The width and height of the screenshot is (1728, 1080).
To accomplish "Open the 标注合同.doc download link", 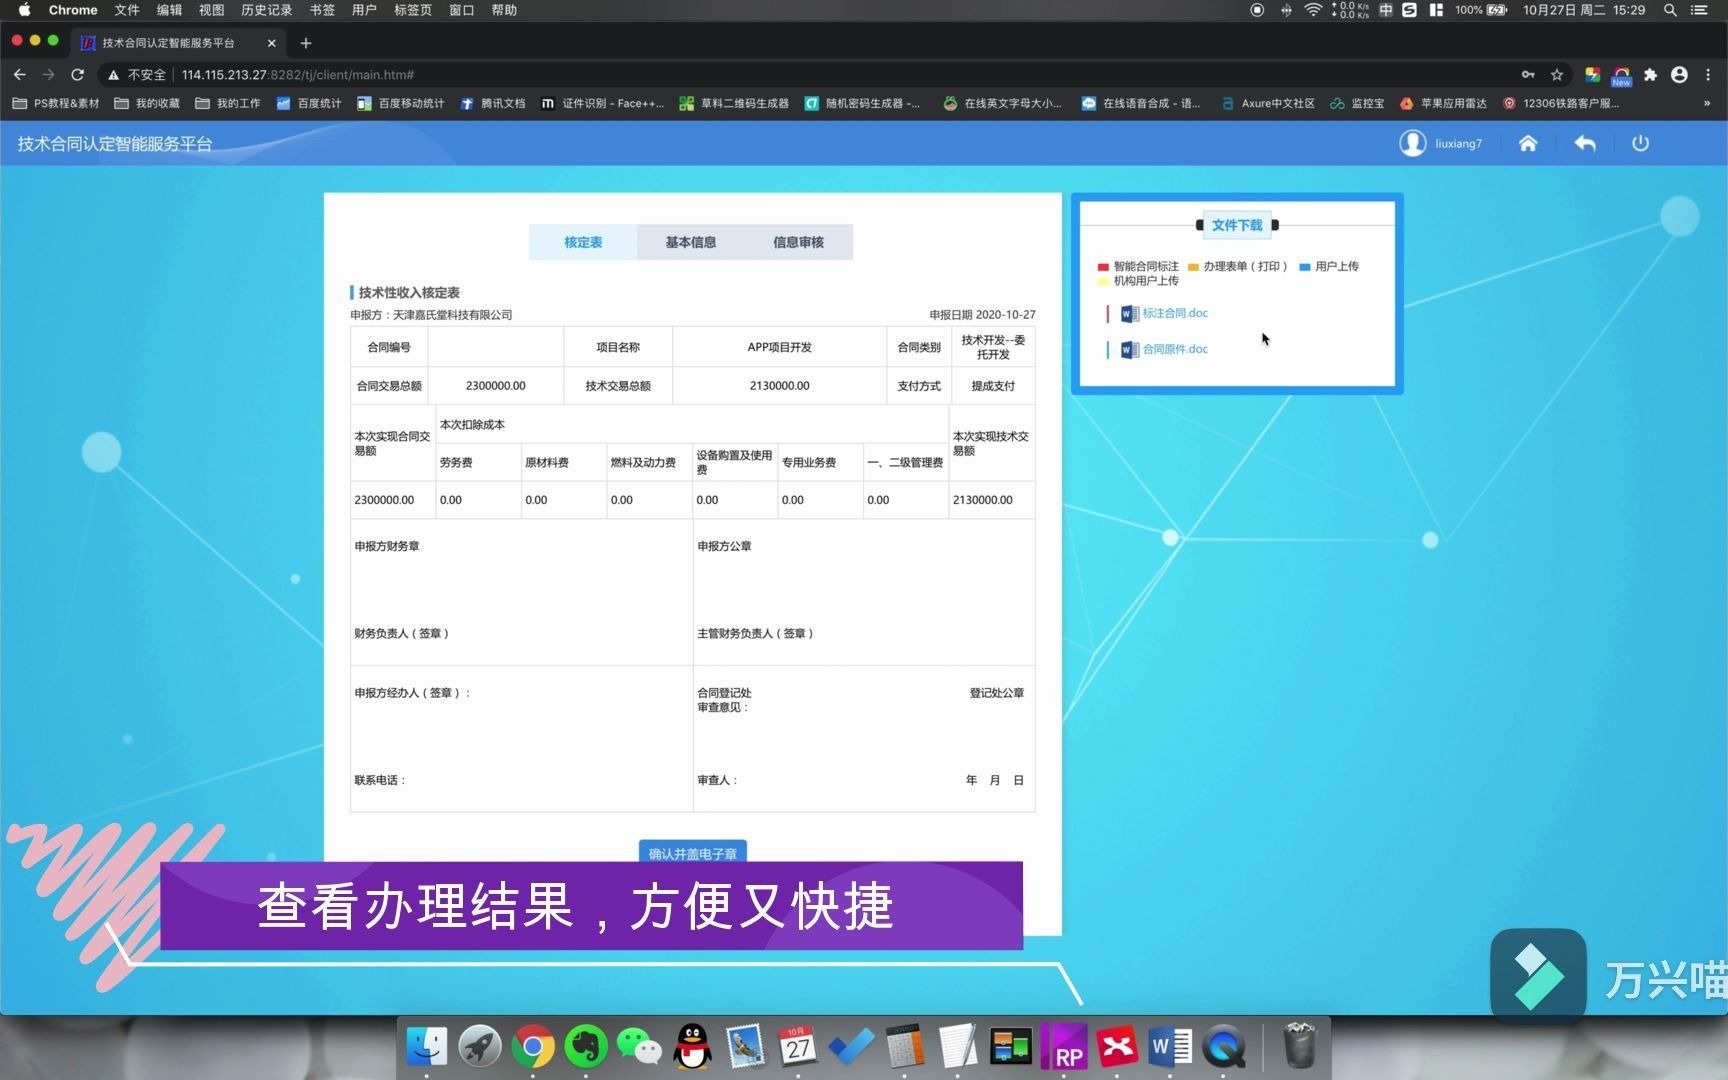I will 1175,314.
